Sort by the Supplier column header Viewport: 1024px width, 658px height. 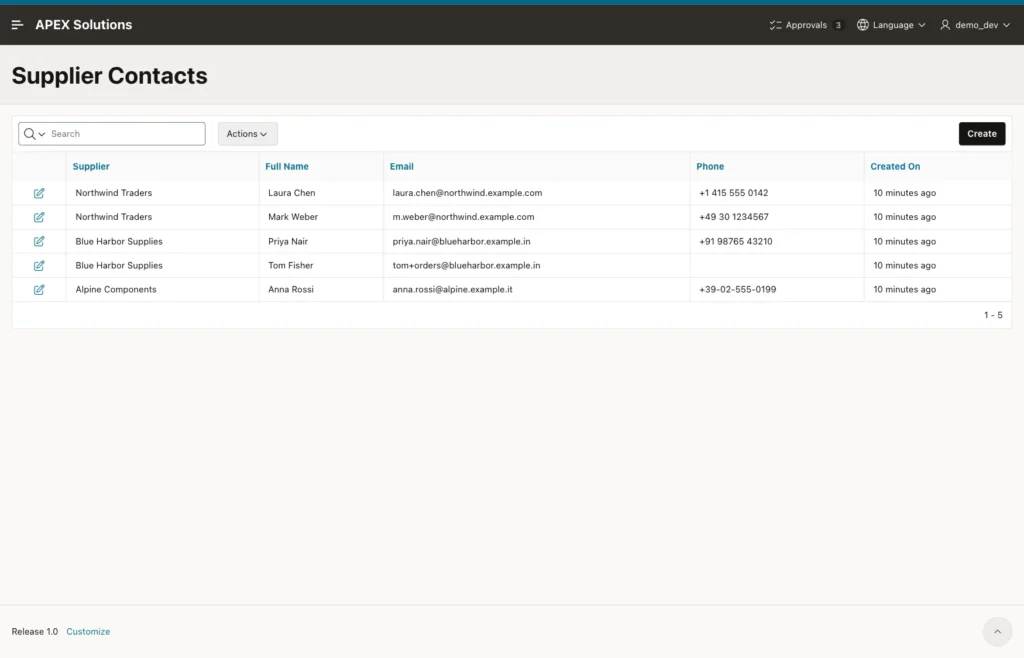(x=91, y=166)
